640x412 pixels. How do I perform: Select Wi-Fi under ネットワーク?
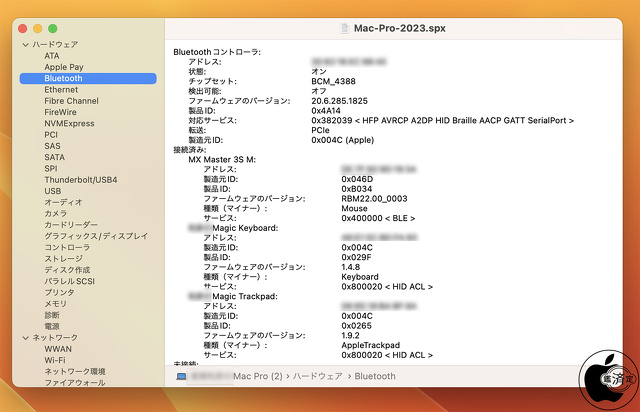pos(55,360)
